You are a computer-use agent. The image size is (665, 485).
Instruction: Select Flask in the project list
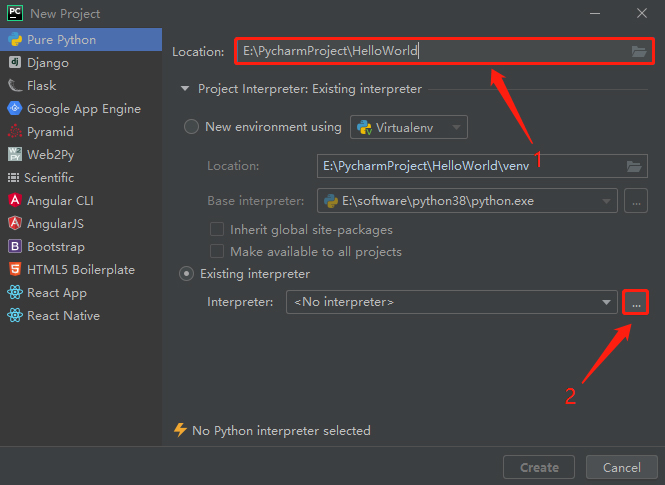click(81, 86)
